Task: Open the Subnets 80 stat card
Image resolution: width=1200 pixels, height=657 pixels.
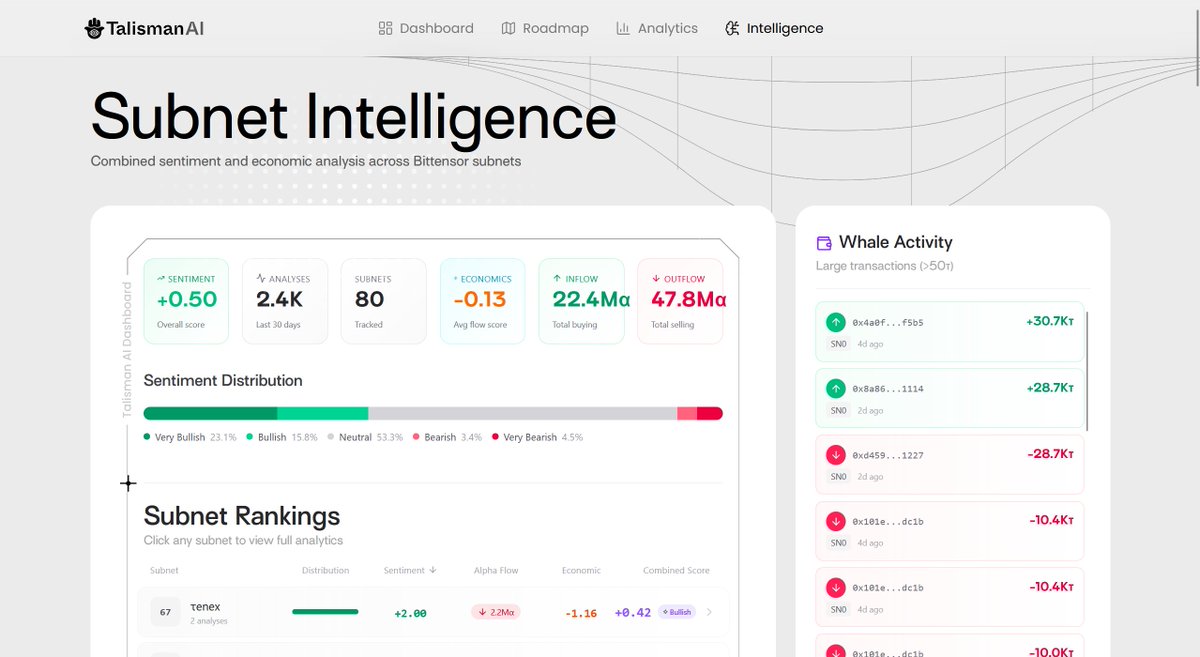Action: click(x=384, y=301)
